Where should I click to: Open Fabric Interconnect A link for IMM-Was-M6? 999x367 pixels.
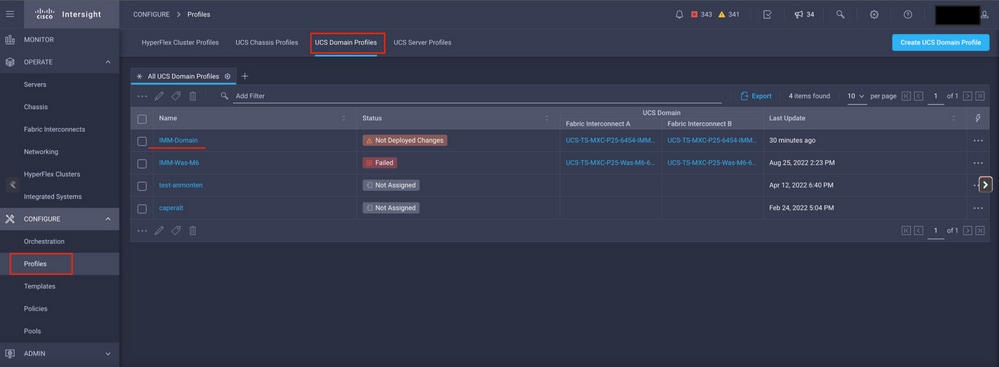610,163
